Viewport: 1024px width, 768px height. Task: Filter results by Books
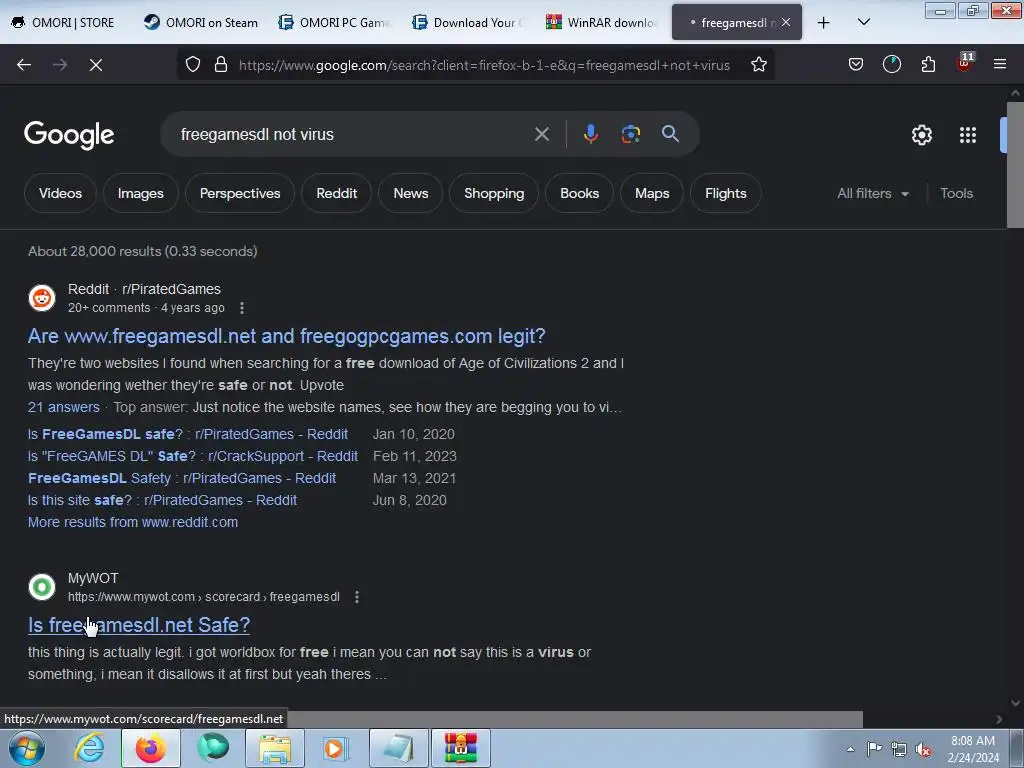tap(579, 193)
